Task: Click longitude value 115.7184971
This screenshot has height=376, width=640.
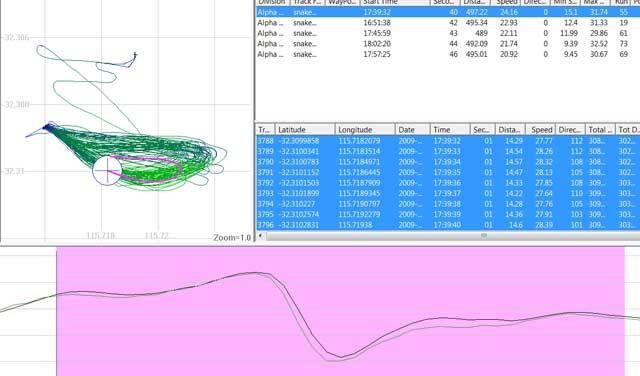Action: point(359,162)
